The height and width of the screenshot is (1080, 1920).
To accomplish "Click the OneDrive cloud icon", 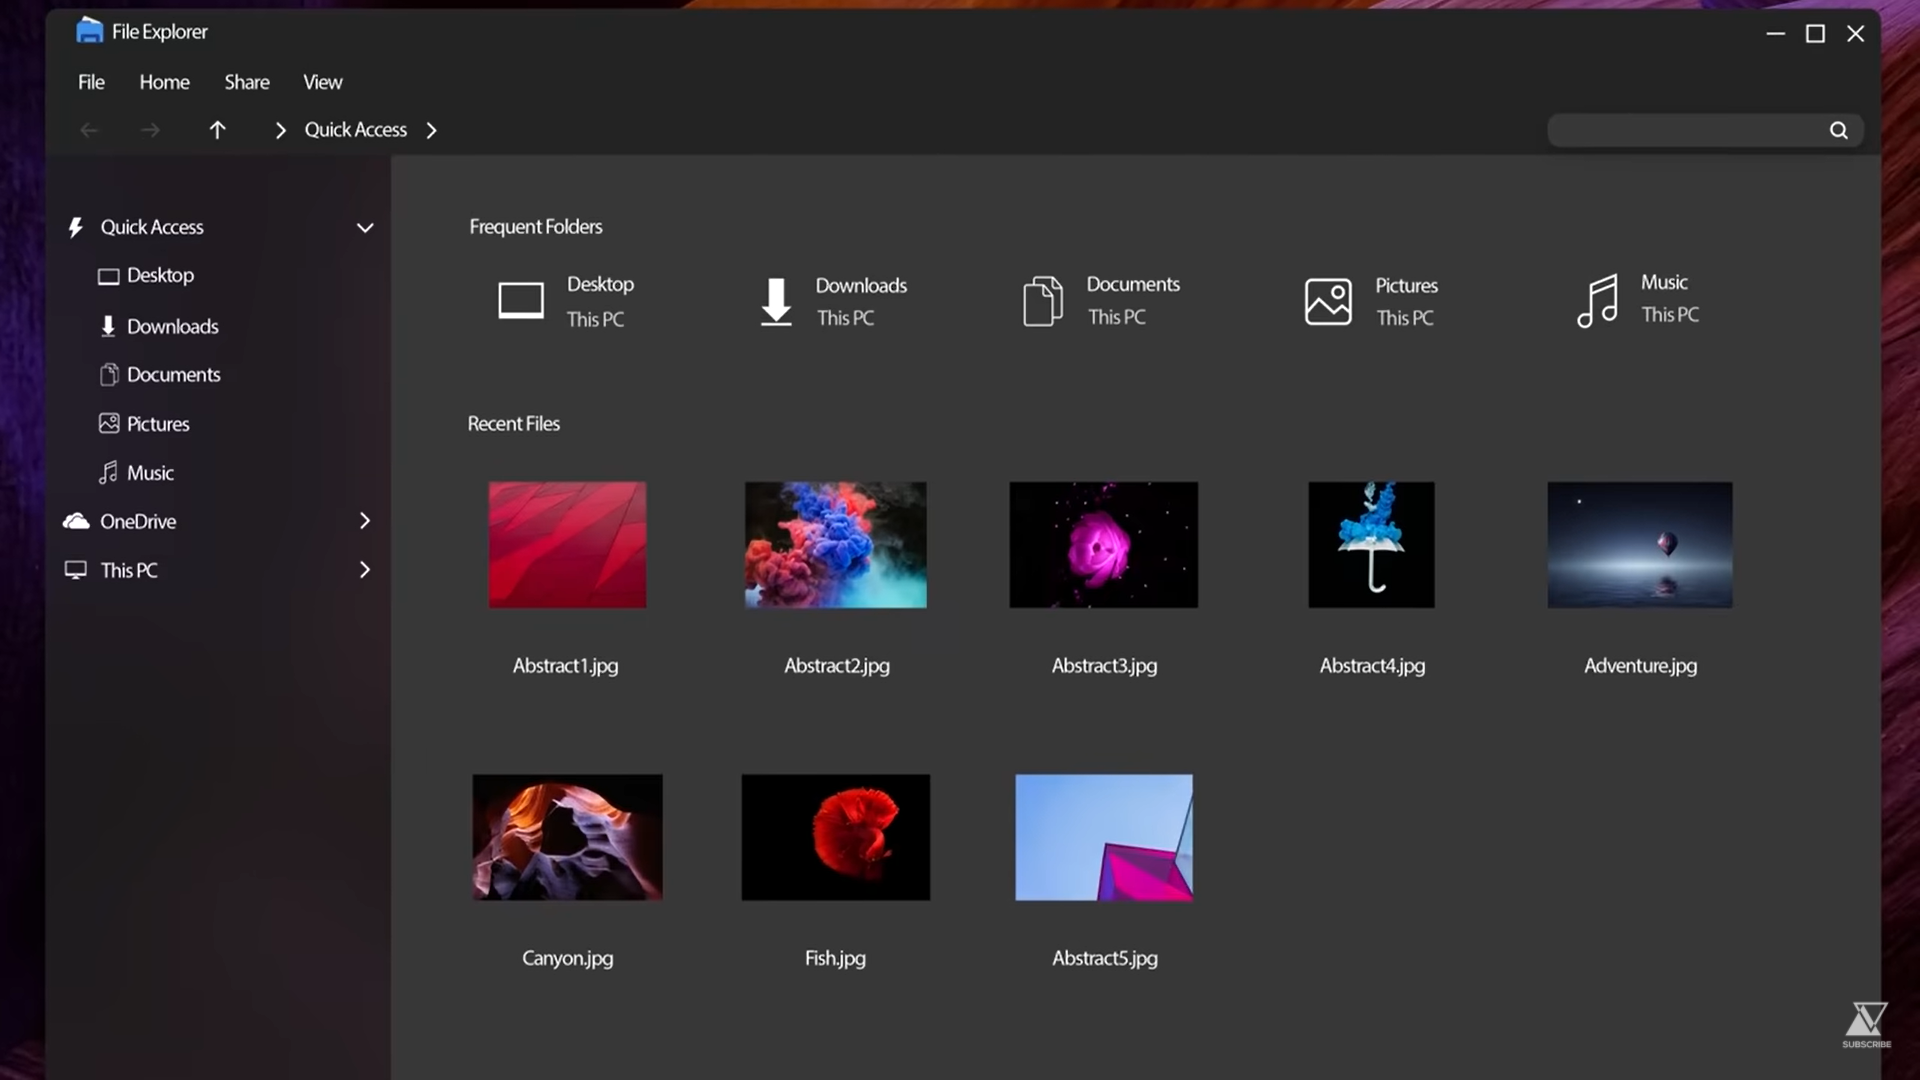I will [x=75, y=520].
